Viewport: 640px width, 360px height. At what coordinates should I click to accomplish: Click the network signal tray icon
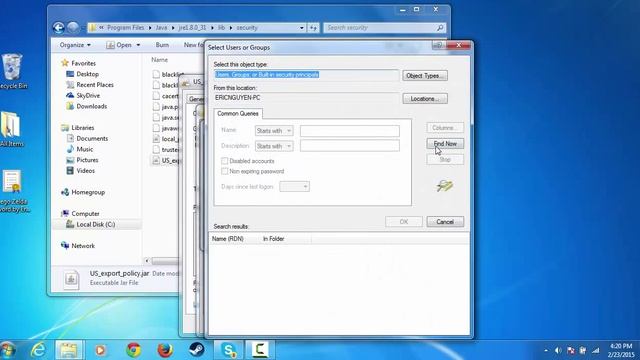(x=596, y=351)
